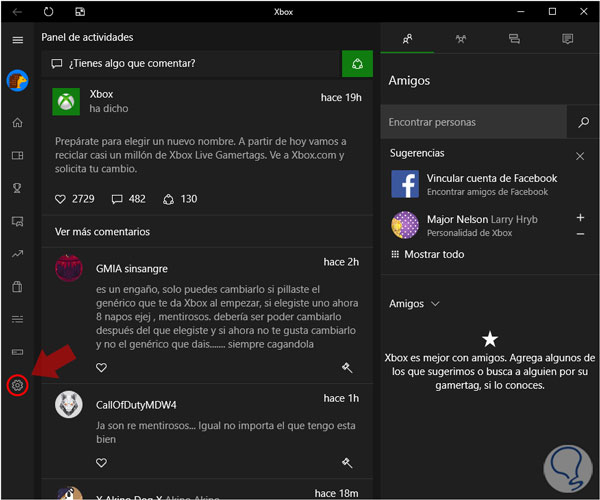This screenshot has height=500, width=600.
Task: Share the Xbox post with 130 shares
Action: tap(180, 199)
